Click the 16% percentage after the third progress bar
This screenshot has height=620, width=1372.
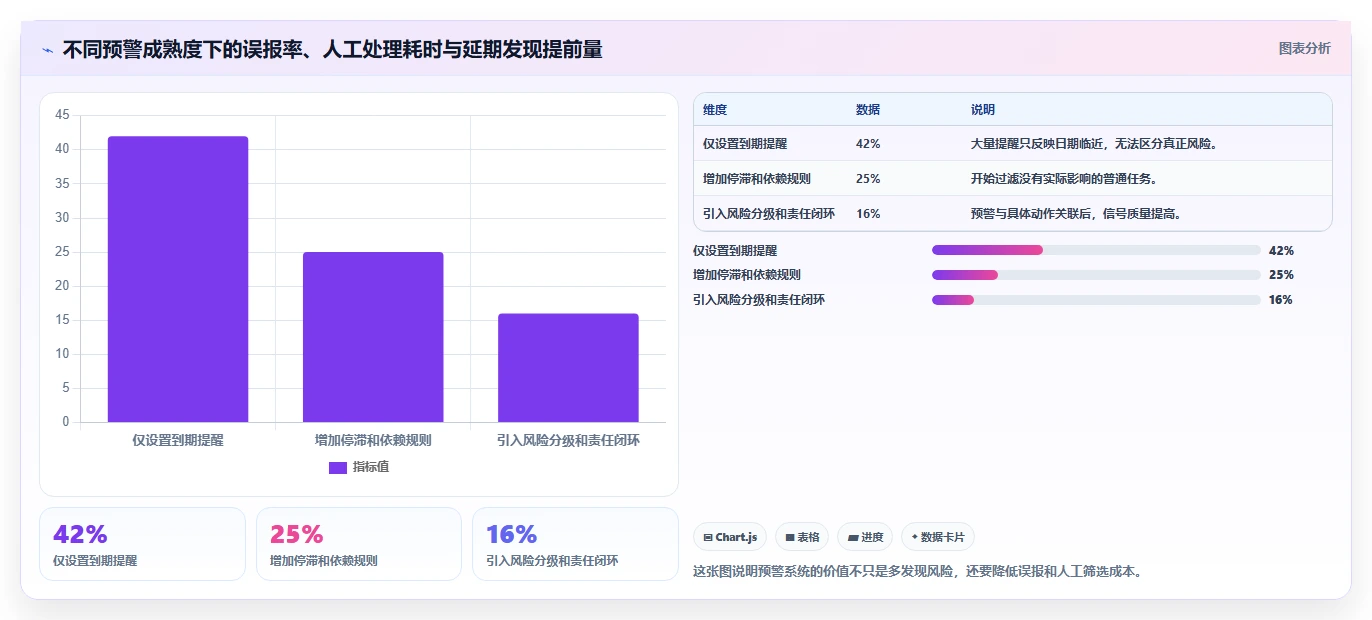pyautogui.click(x=1281, y=300)
